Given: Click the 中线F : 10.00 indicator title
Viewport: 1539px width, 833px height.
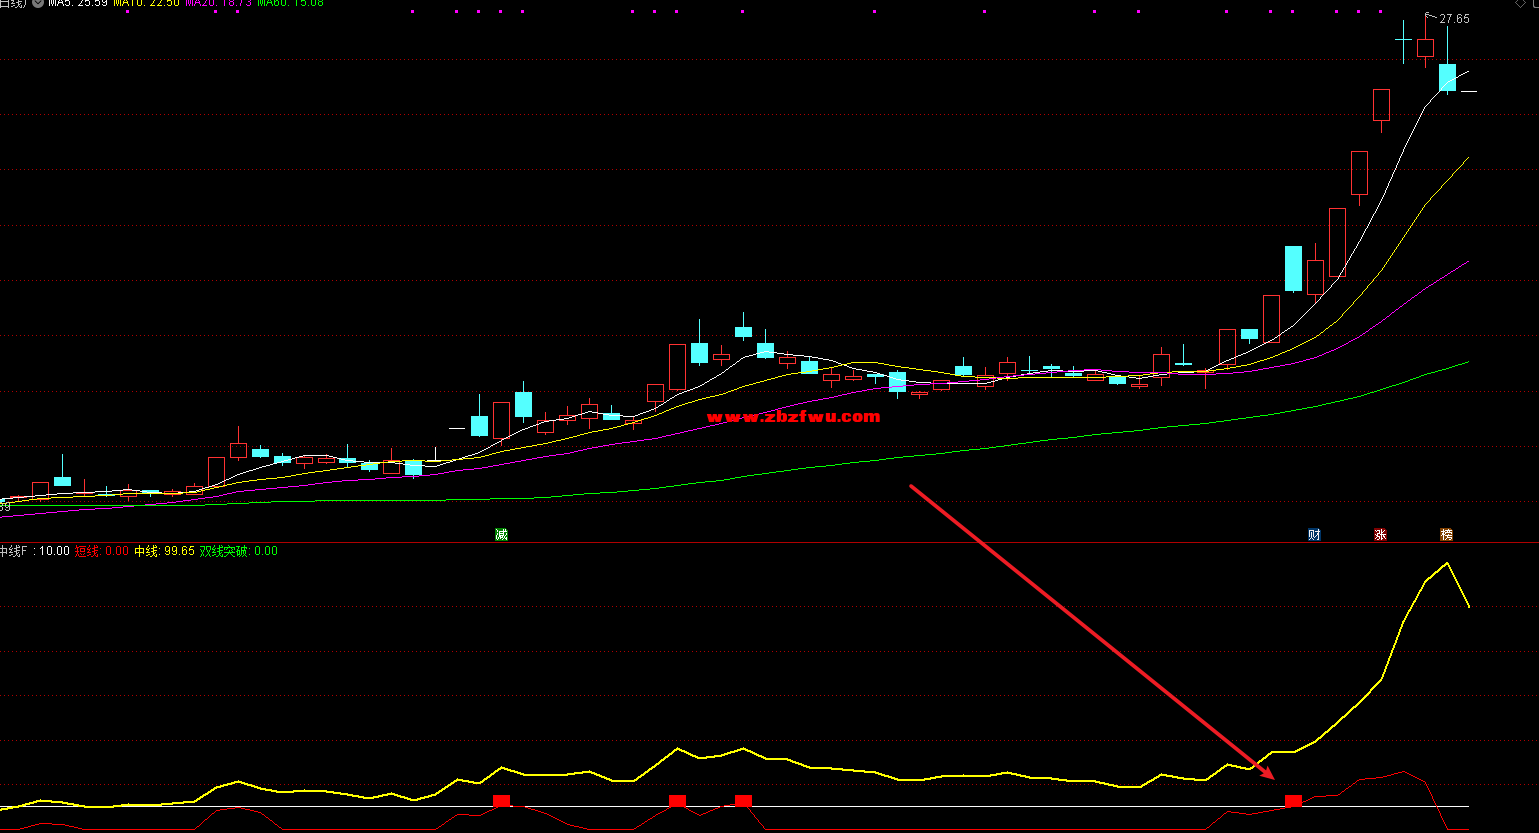Looking at the screenshot, I should coord(35,551).
